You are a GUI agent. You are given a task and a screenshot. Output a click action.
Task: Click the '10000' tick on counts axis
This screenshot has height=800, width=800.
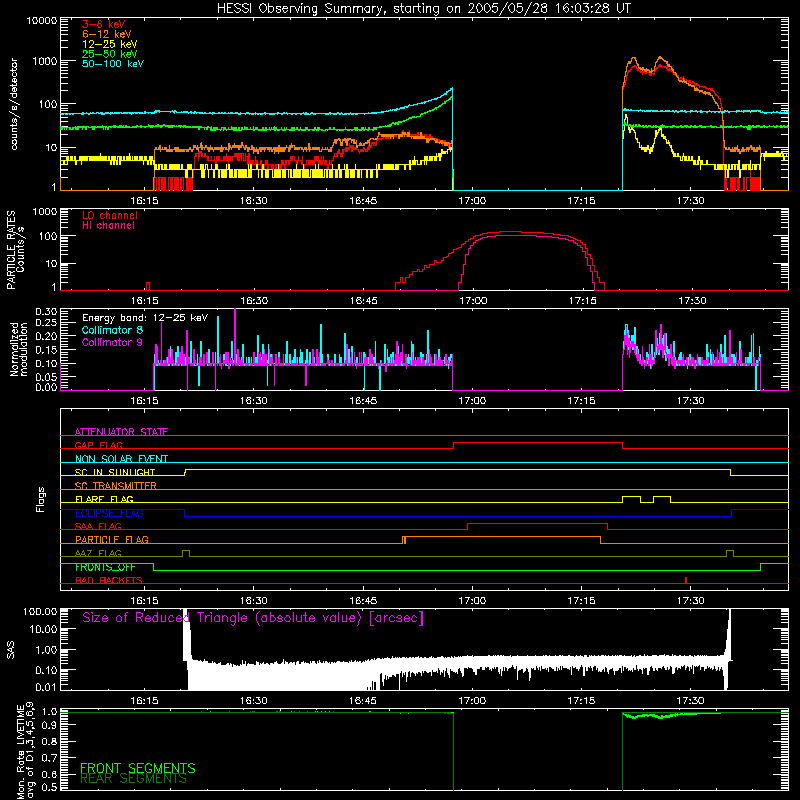(x=42, y=21)
